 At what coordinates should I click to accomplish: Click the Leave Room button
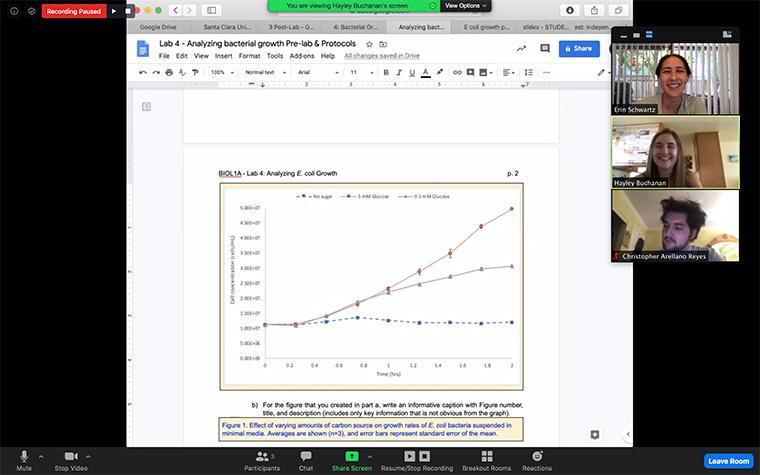728,460
